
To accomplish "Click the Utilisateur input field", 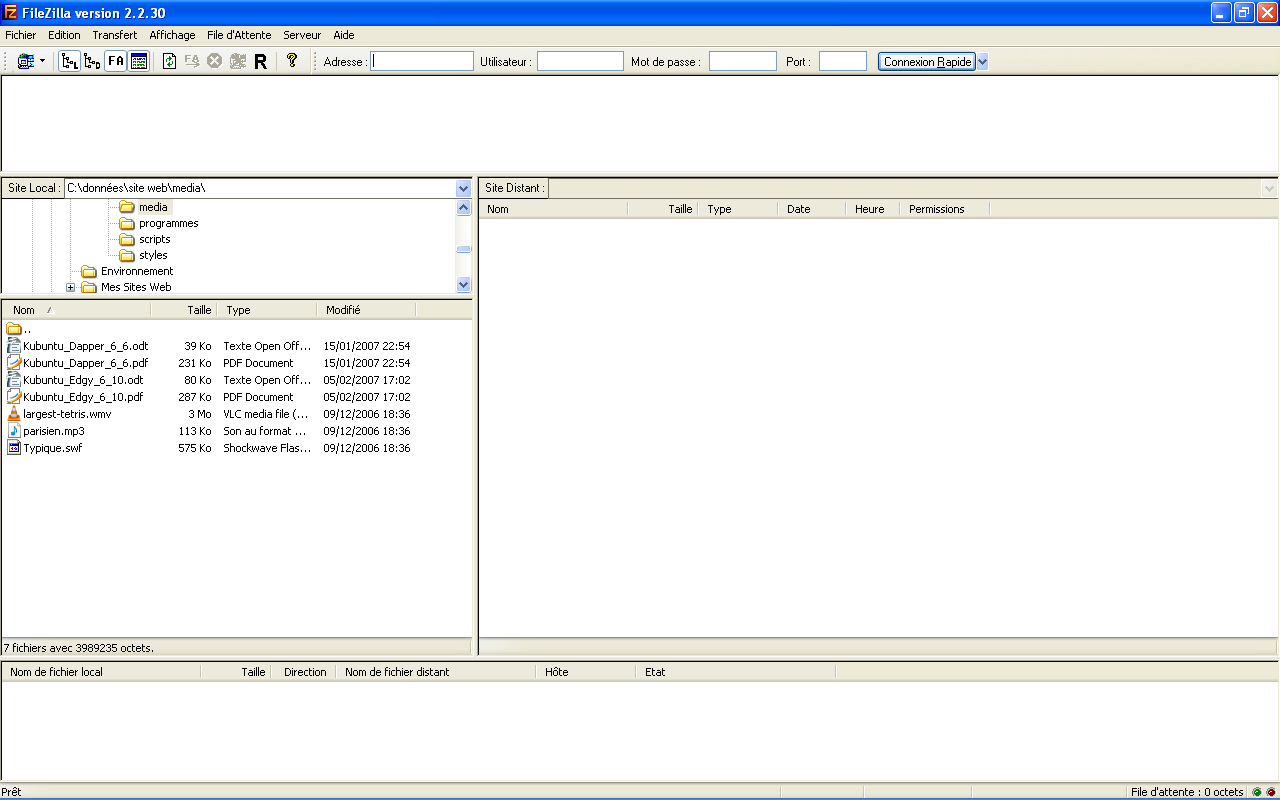I will 580,61.
